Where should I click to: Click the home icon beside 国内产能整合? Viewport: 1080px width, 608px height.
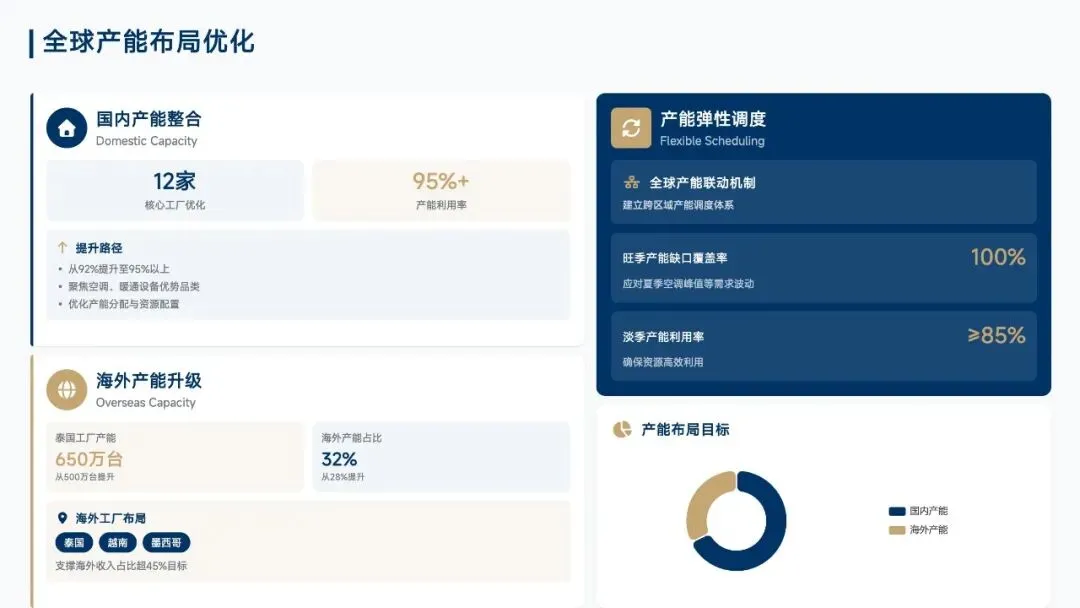click(67, 128)
